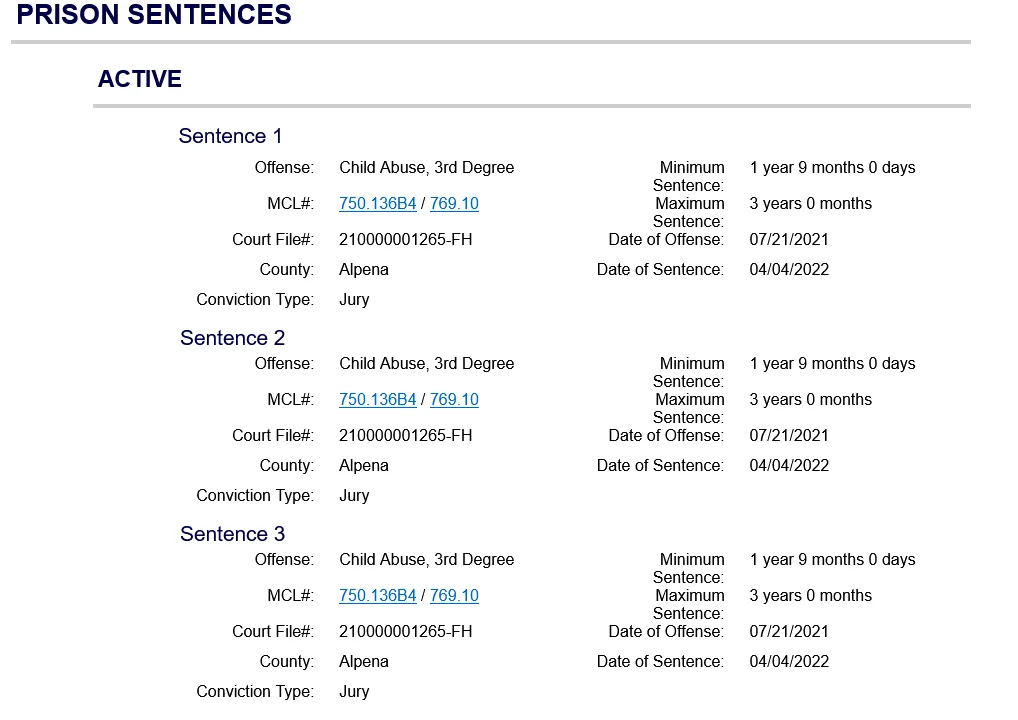This screenshot has width=1018, height=720.
Task: Select the Sentence 3 heading
Action: coord(232,534)
